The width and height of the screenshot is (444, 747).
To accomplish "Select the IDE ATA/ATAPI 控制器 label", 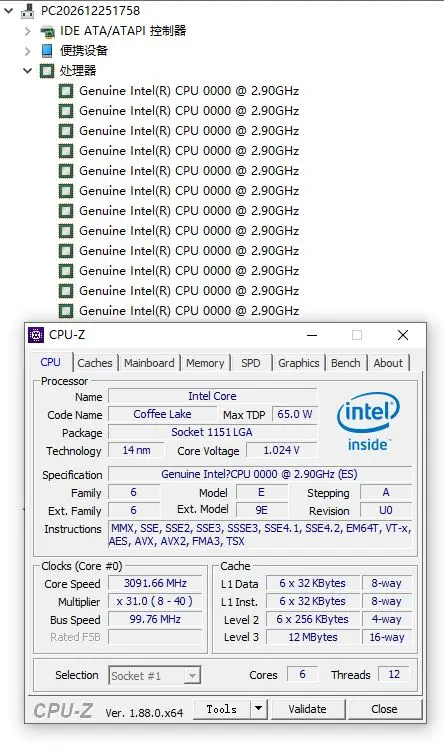I will coord(123,31).
